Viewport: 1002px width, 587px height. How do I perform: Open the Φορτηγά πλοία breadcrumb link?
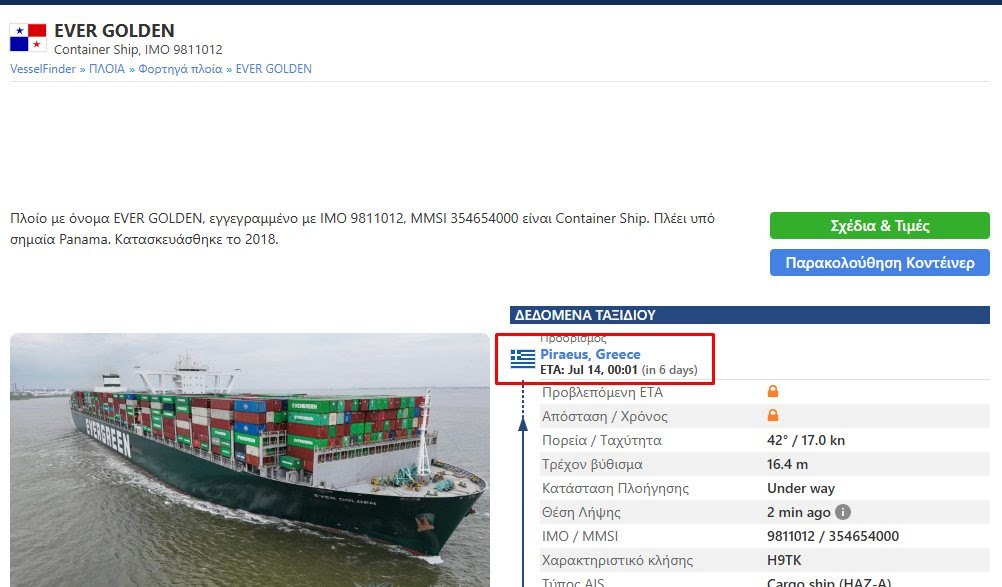click(x=180, y=69)
